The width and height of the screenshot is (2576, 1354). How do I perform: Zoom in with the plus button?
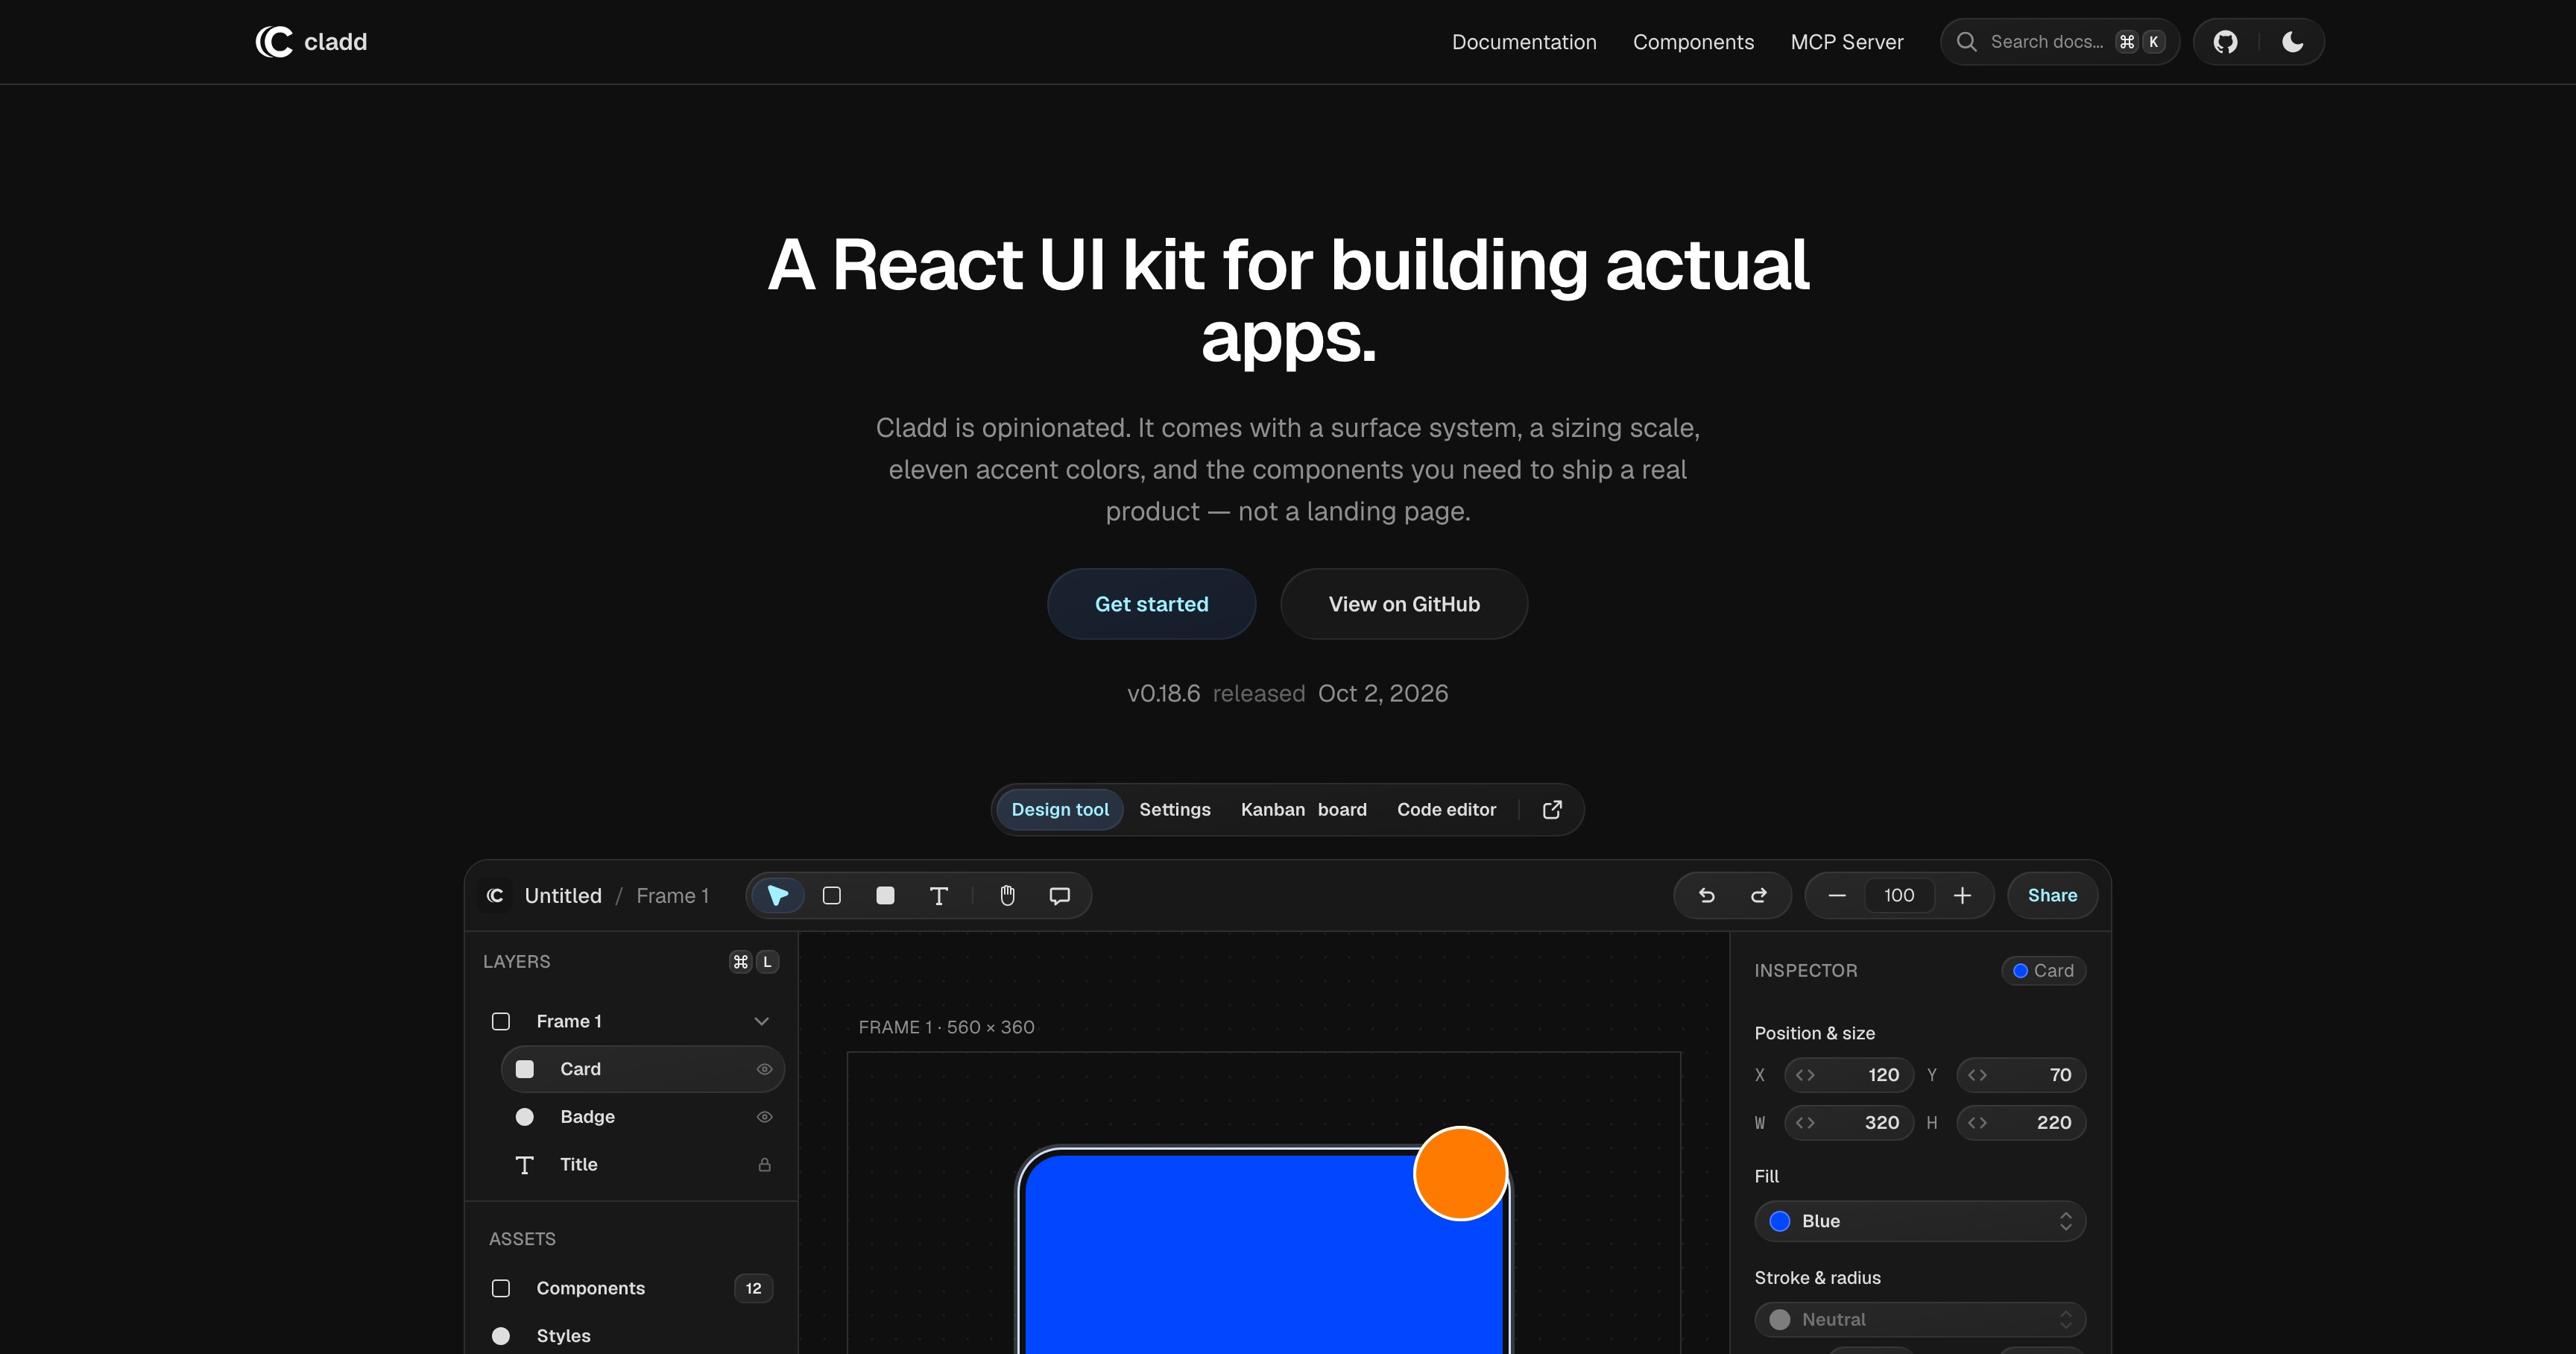(x=1962, y=895)
